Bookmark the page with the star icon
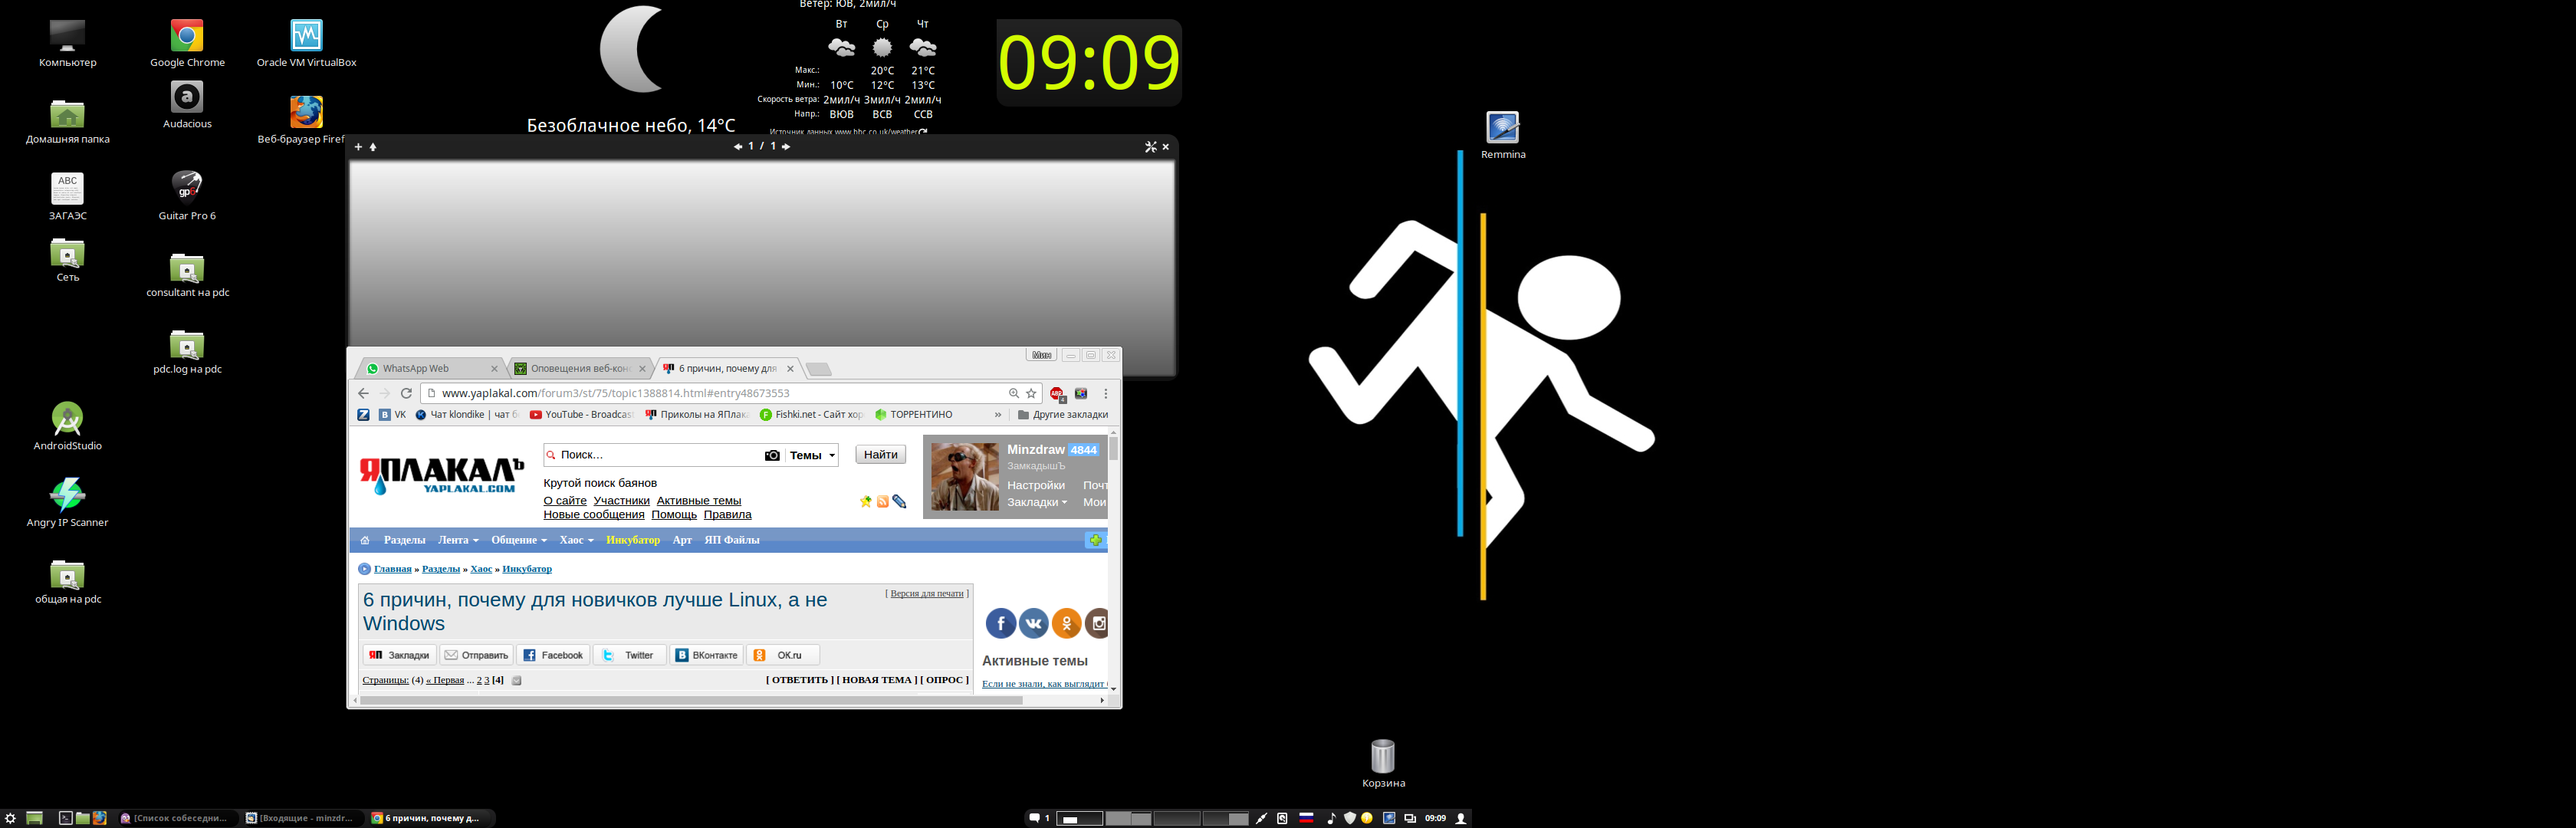The height and width of the screenshot is (828, 2576). [x=1031, y=393]
